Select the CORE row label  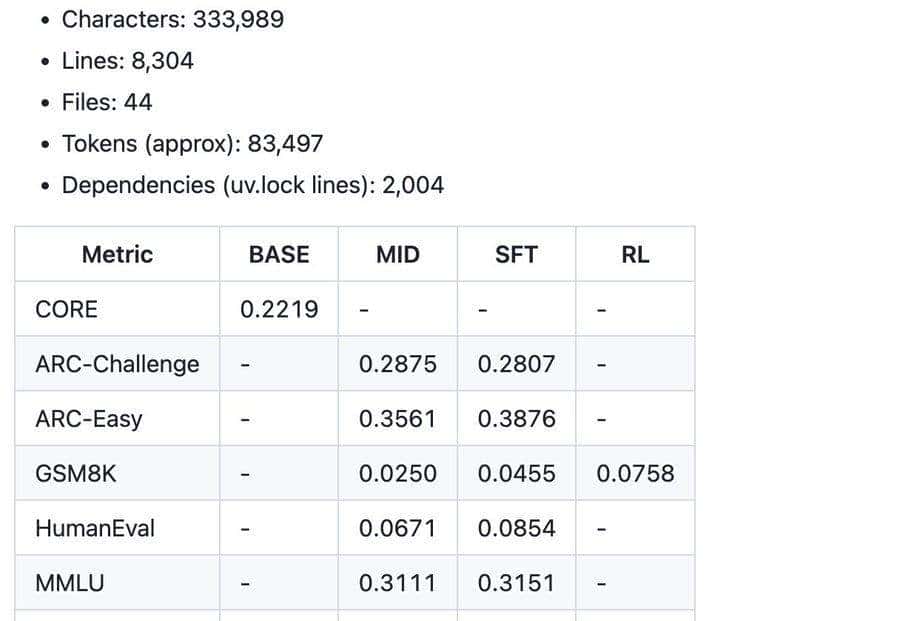click(67, 310)
